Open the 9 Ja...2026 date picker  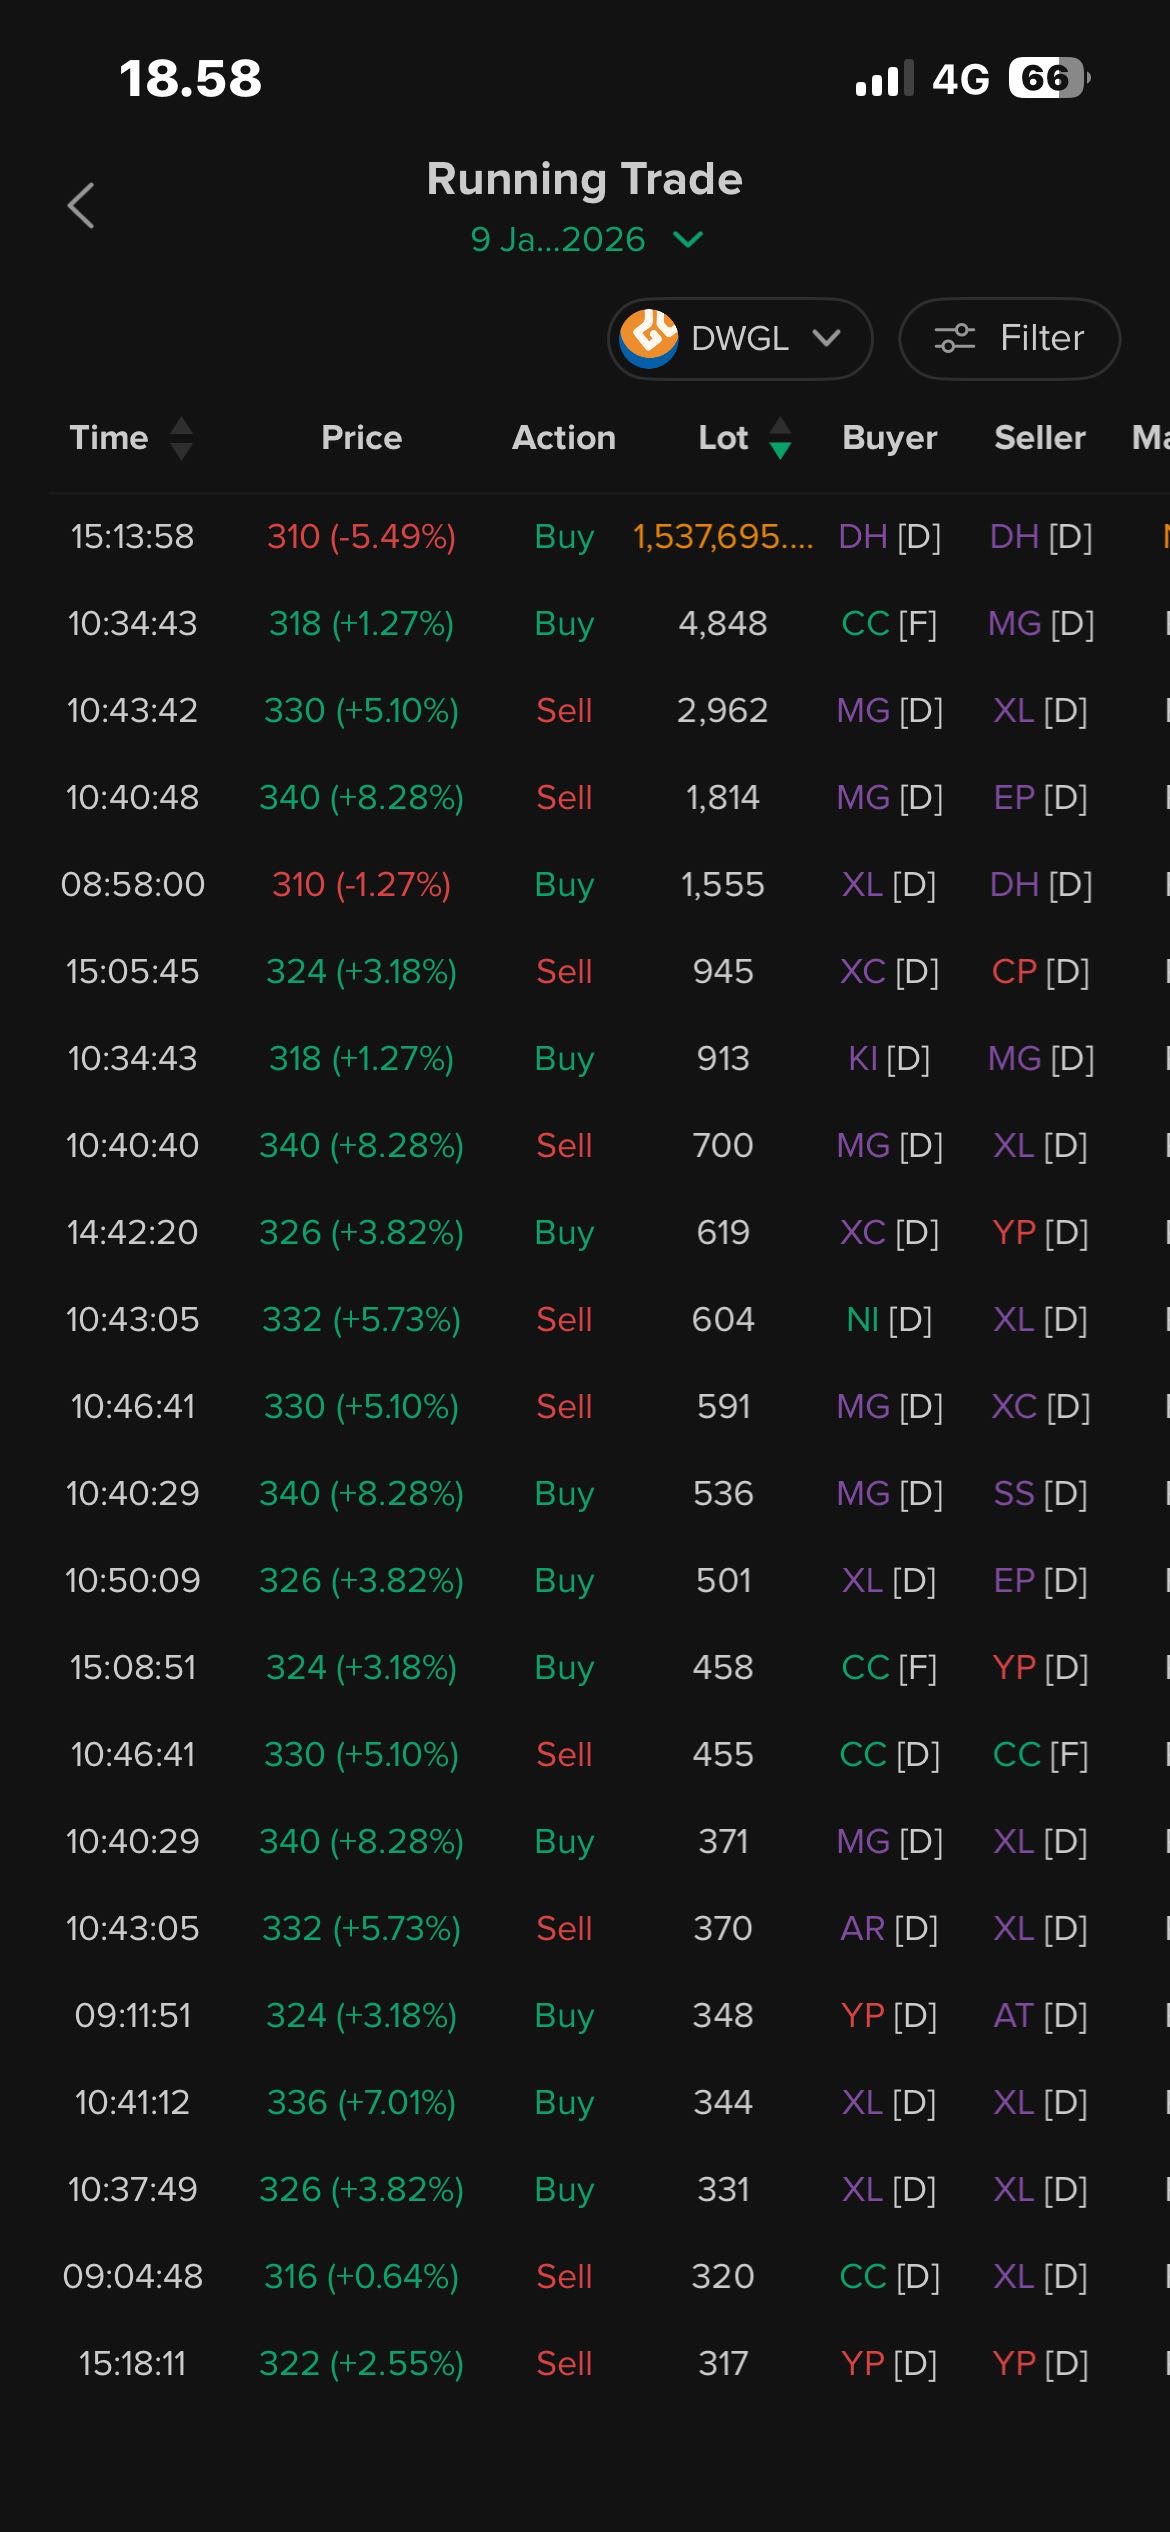click(558, 239)
